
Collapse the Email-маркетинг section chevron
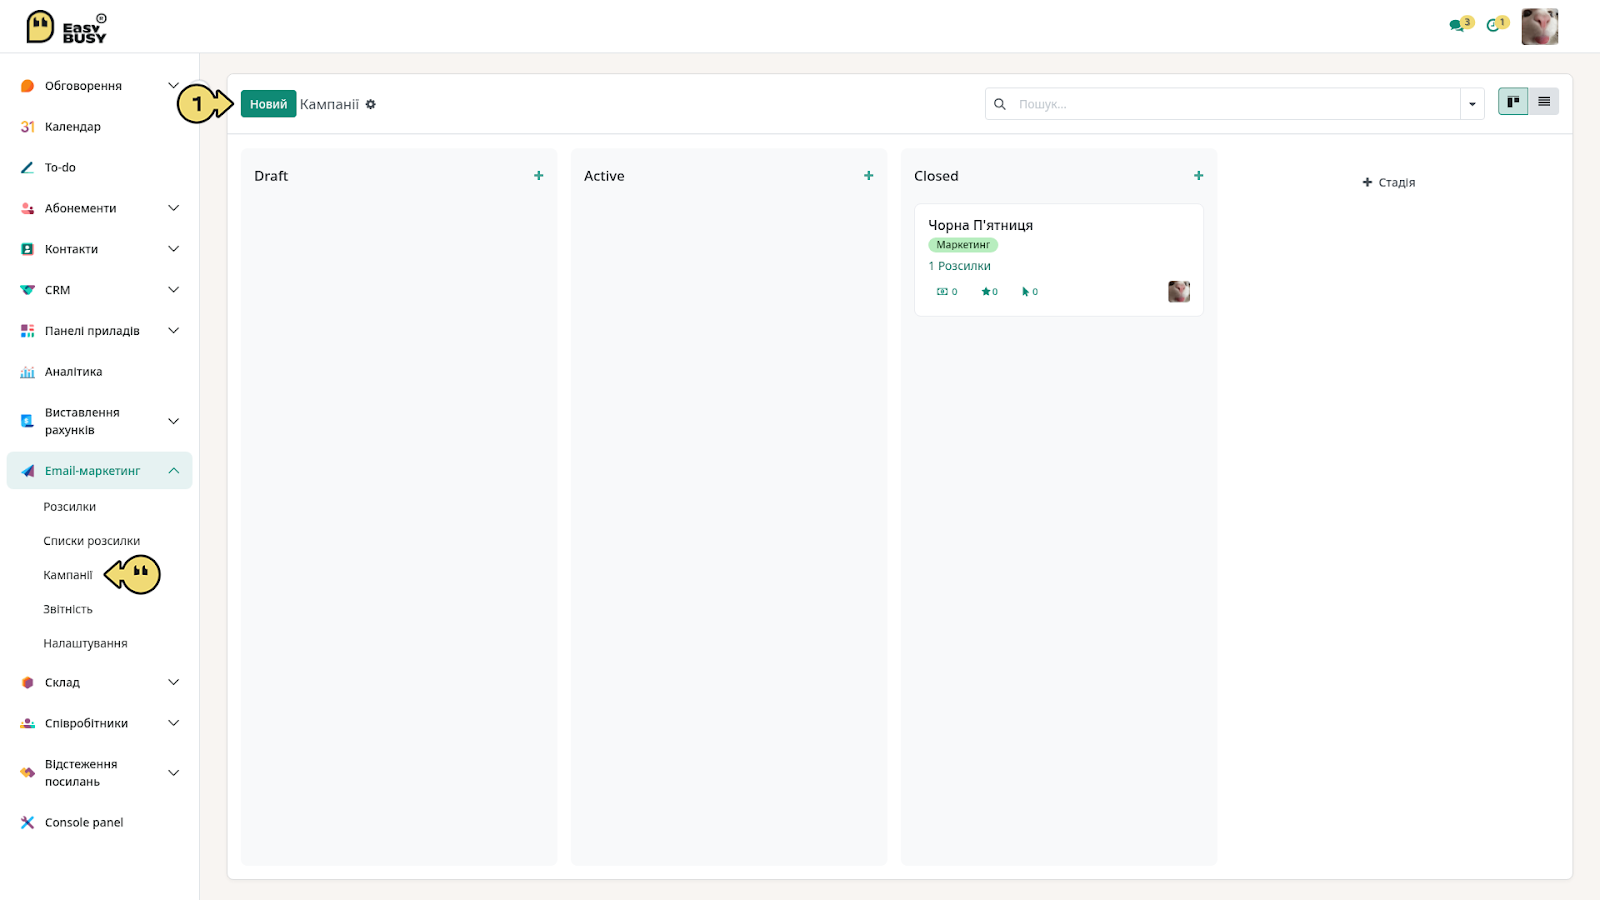173,471
